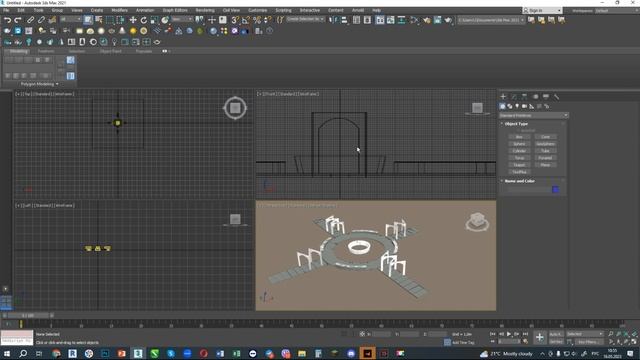The height and width of the screenshot is (360, 640).
Task: Open the Create Selection Set dropdown
Action: (305, 19)
